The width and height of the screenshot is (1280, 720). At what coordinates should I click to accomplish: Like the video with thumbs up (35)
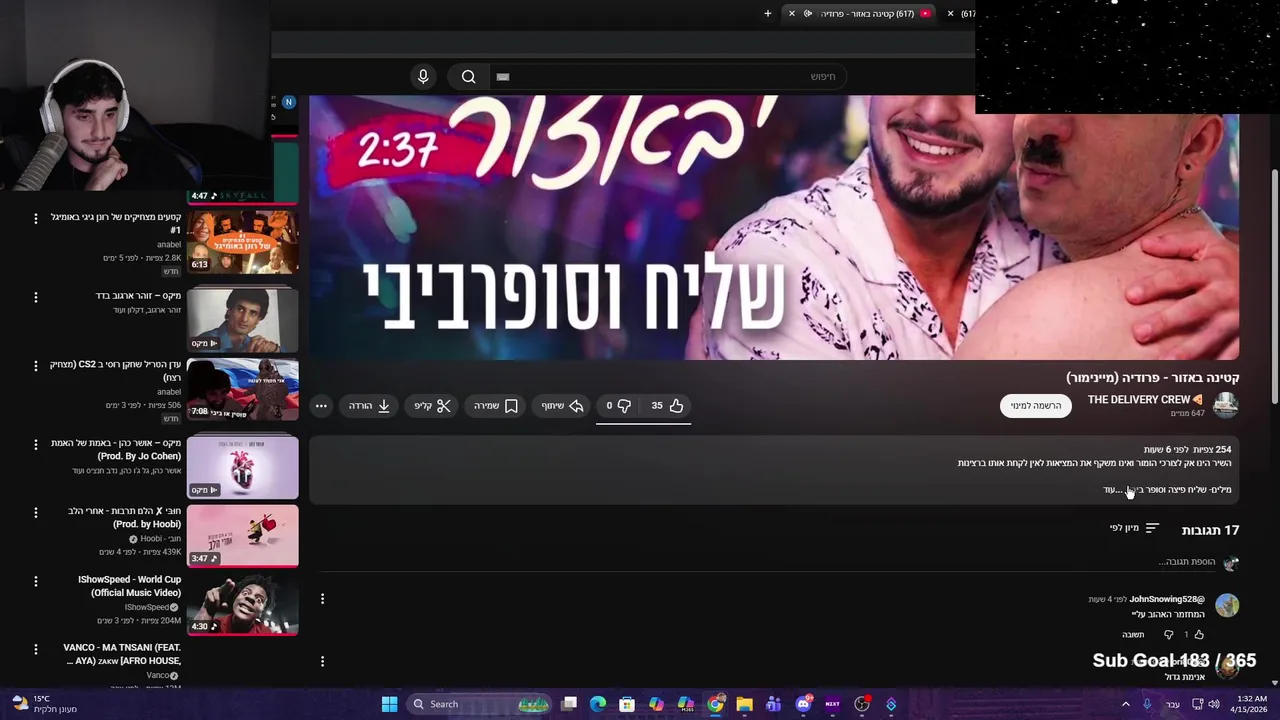point(666,405)
